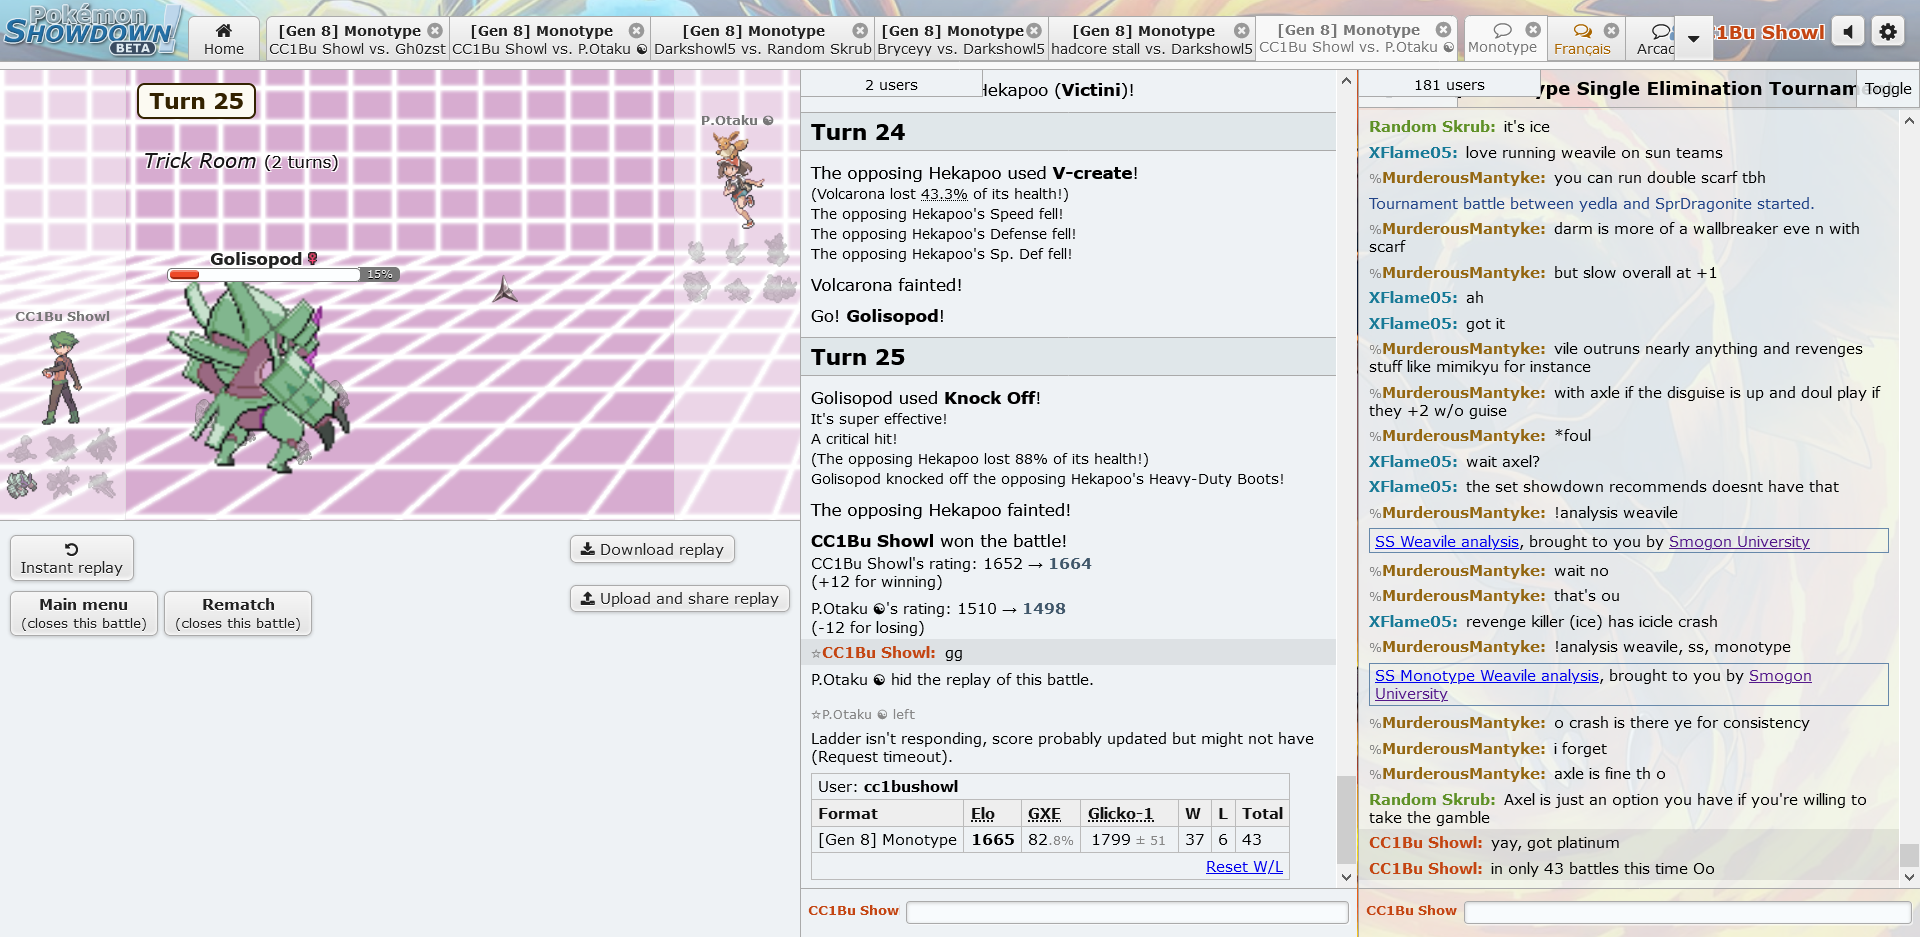The height and width of the screenshot is (937, 1920).
Task: Close the Monotype chat room tab
Action: pos(1533,30)
